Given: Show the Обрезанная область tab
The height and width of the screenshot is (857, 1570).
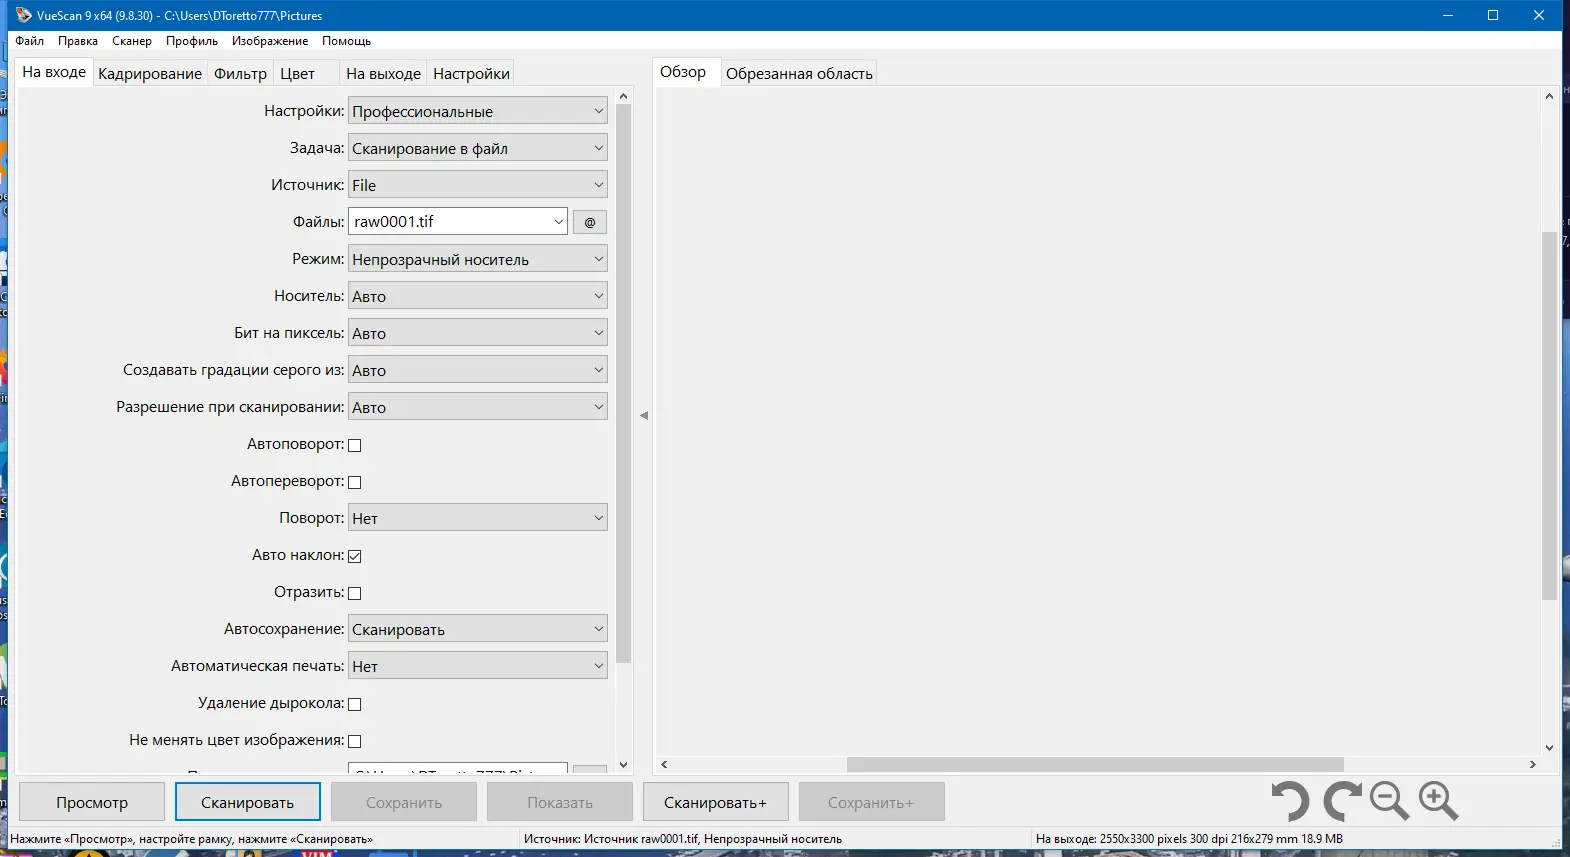Looking at the screenshot, I should (x=799, y=73).
